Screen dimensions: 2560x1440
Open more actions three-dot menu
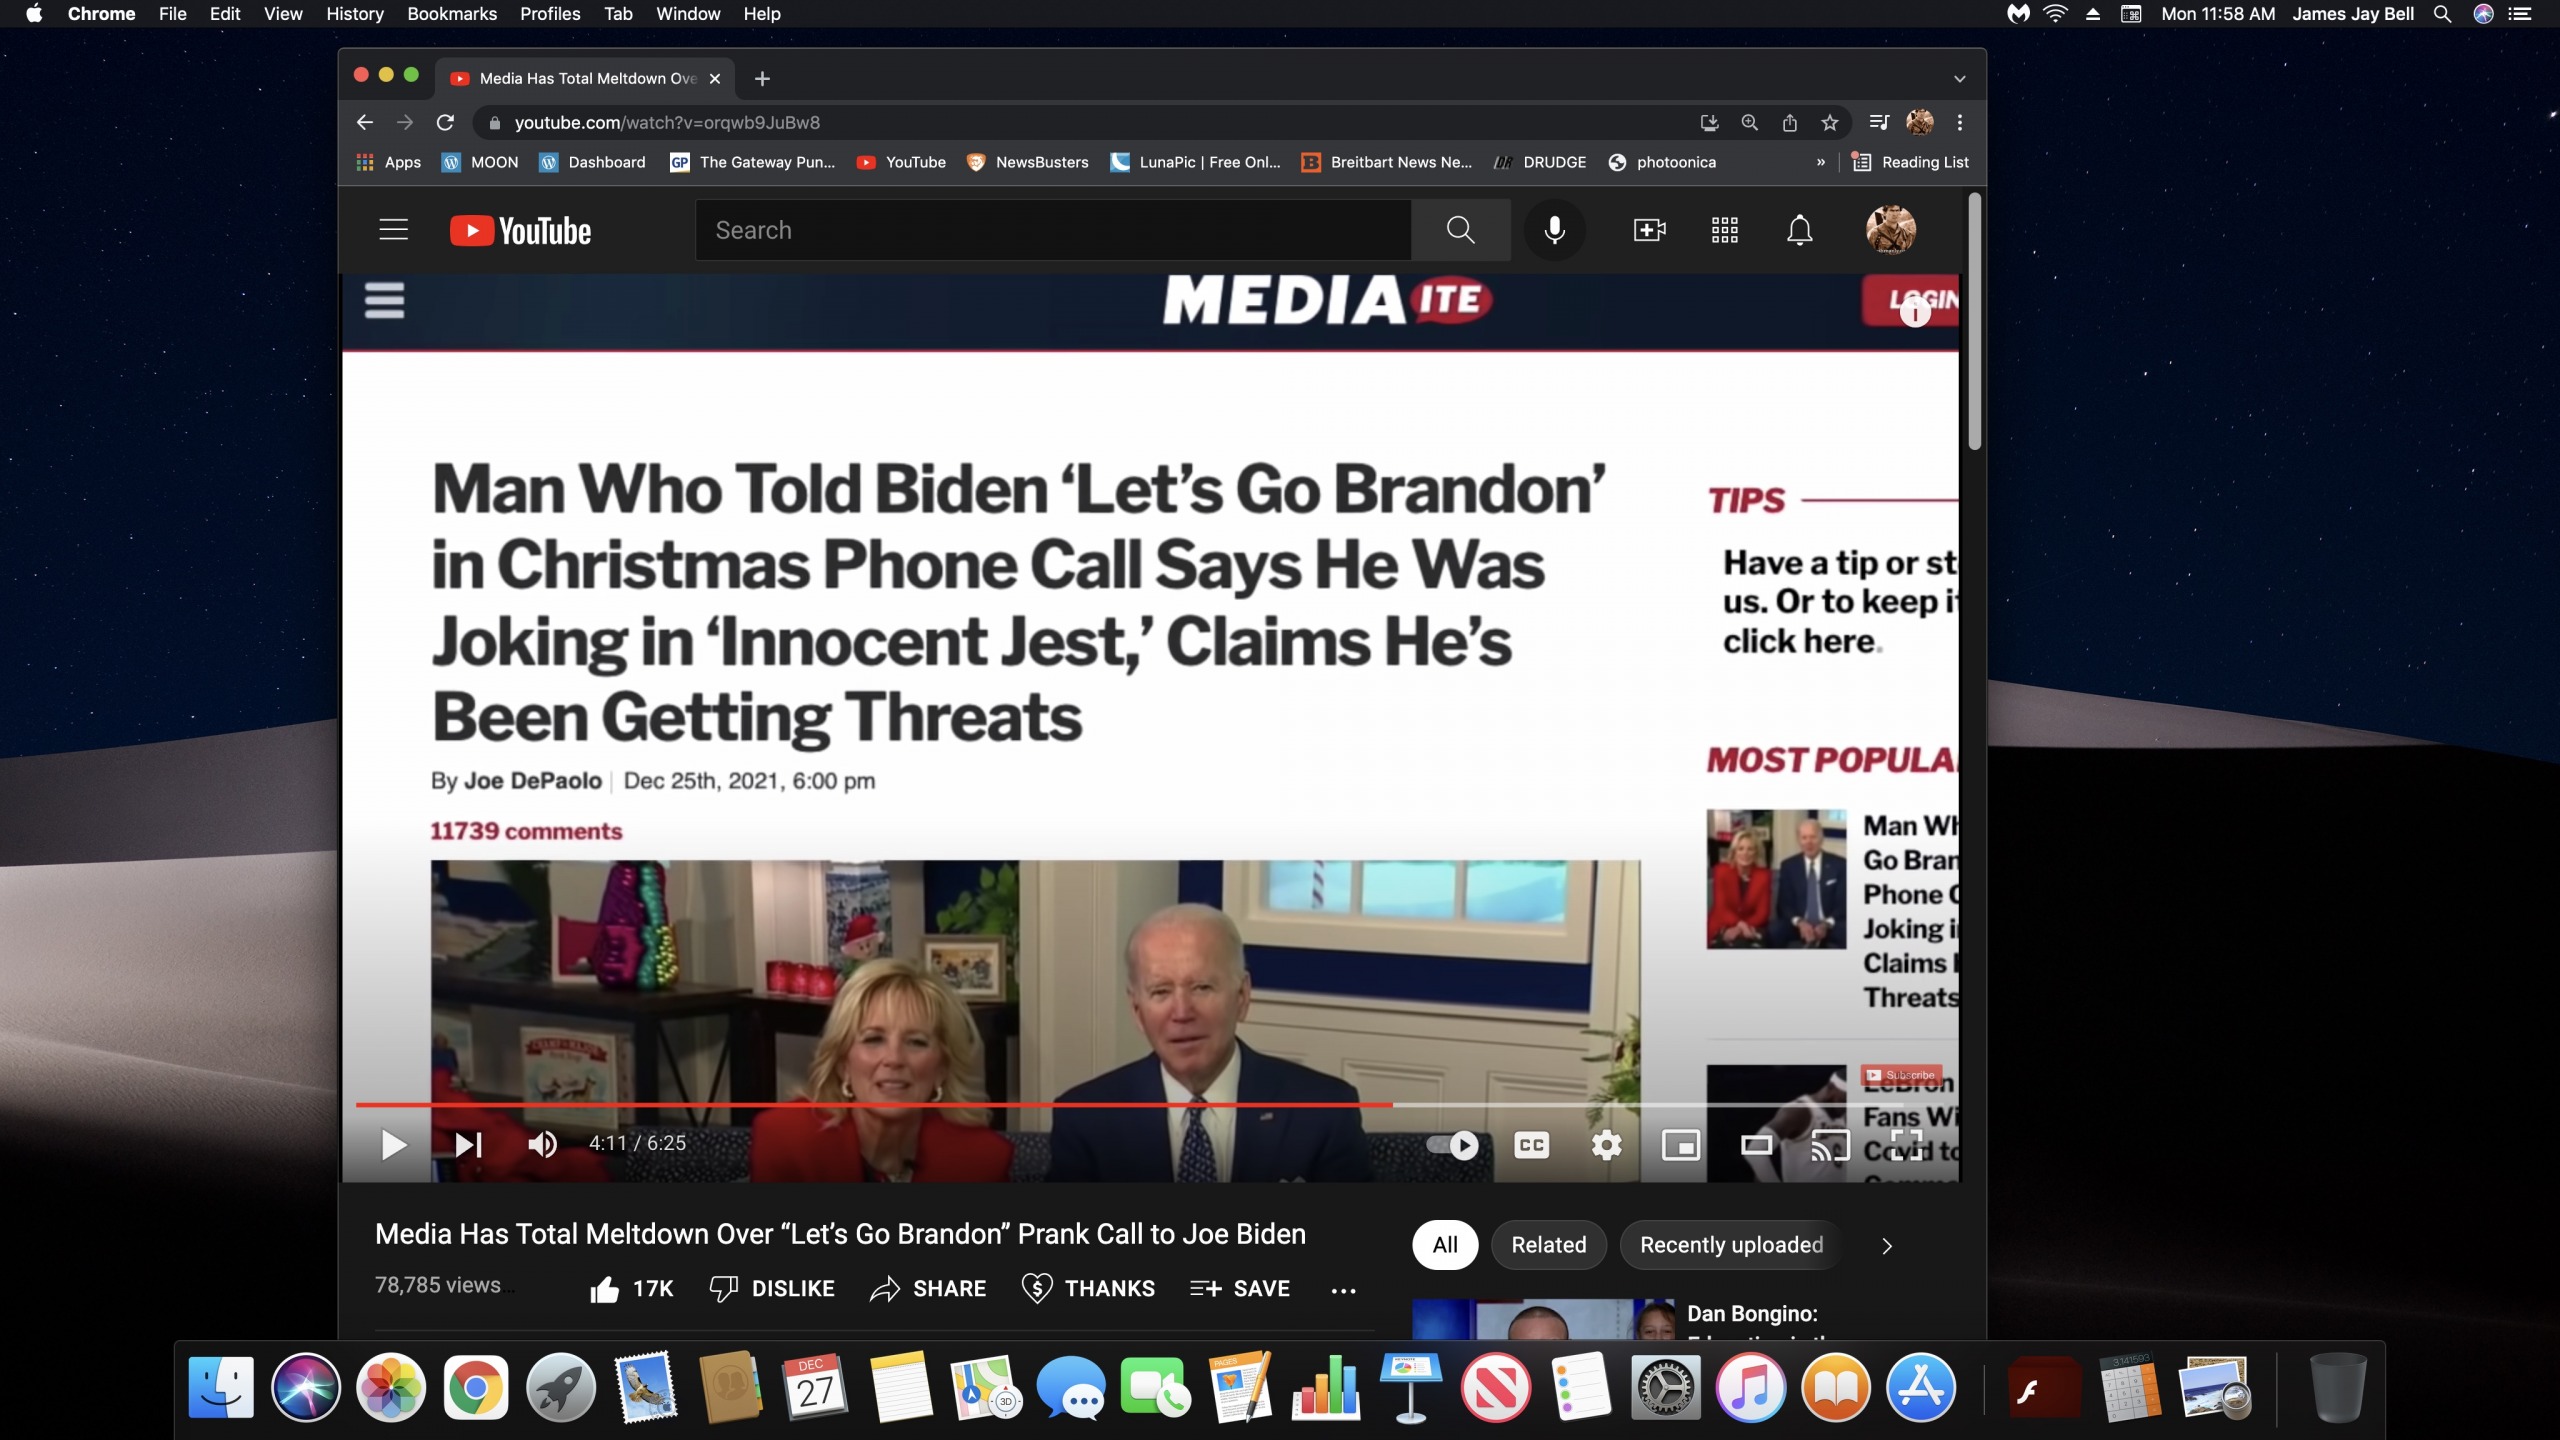pos(1343,1291)
